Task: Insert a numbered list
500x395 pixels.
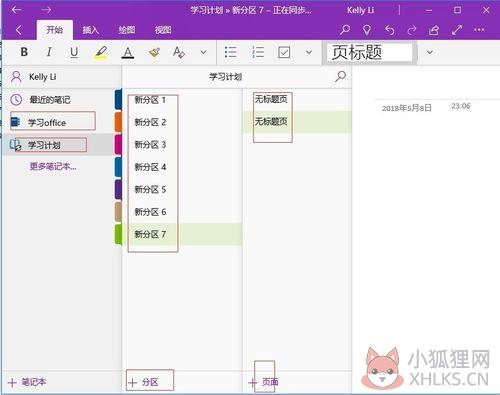Action: pyautogui.click(x=258, y=52)
